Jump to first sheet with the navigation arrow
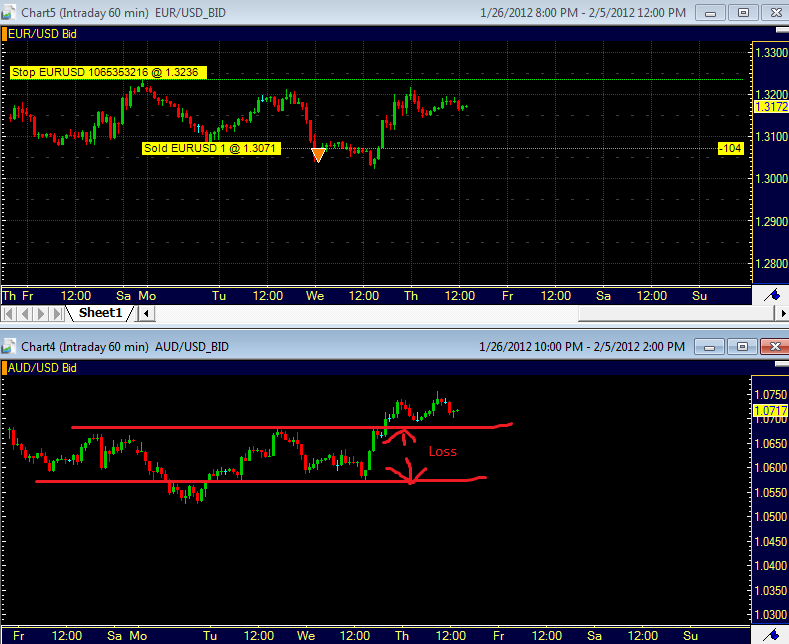The height and width of the screenshot is (644, 789). pos(9,314)
